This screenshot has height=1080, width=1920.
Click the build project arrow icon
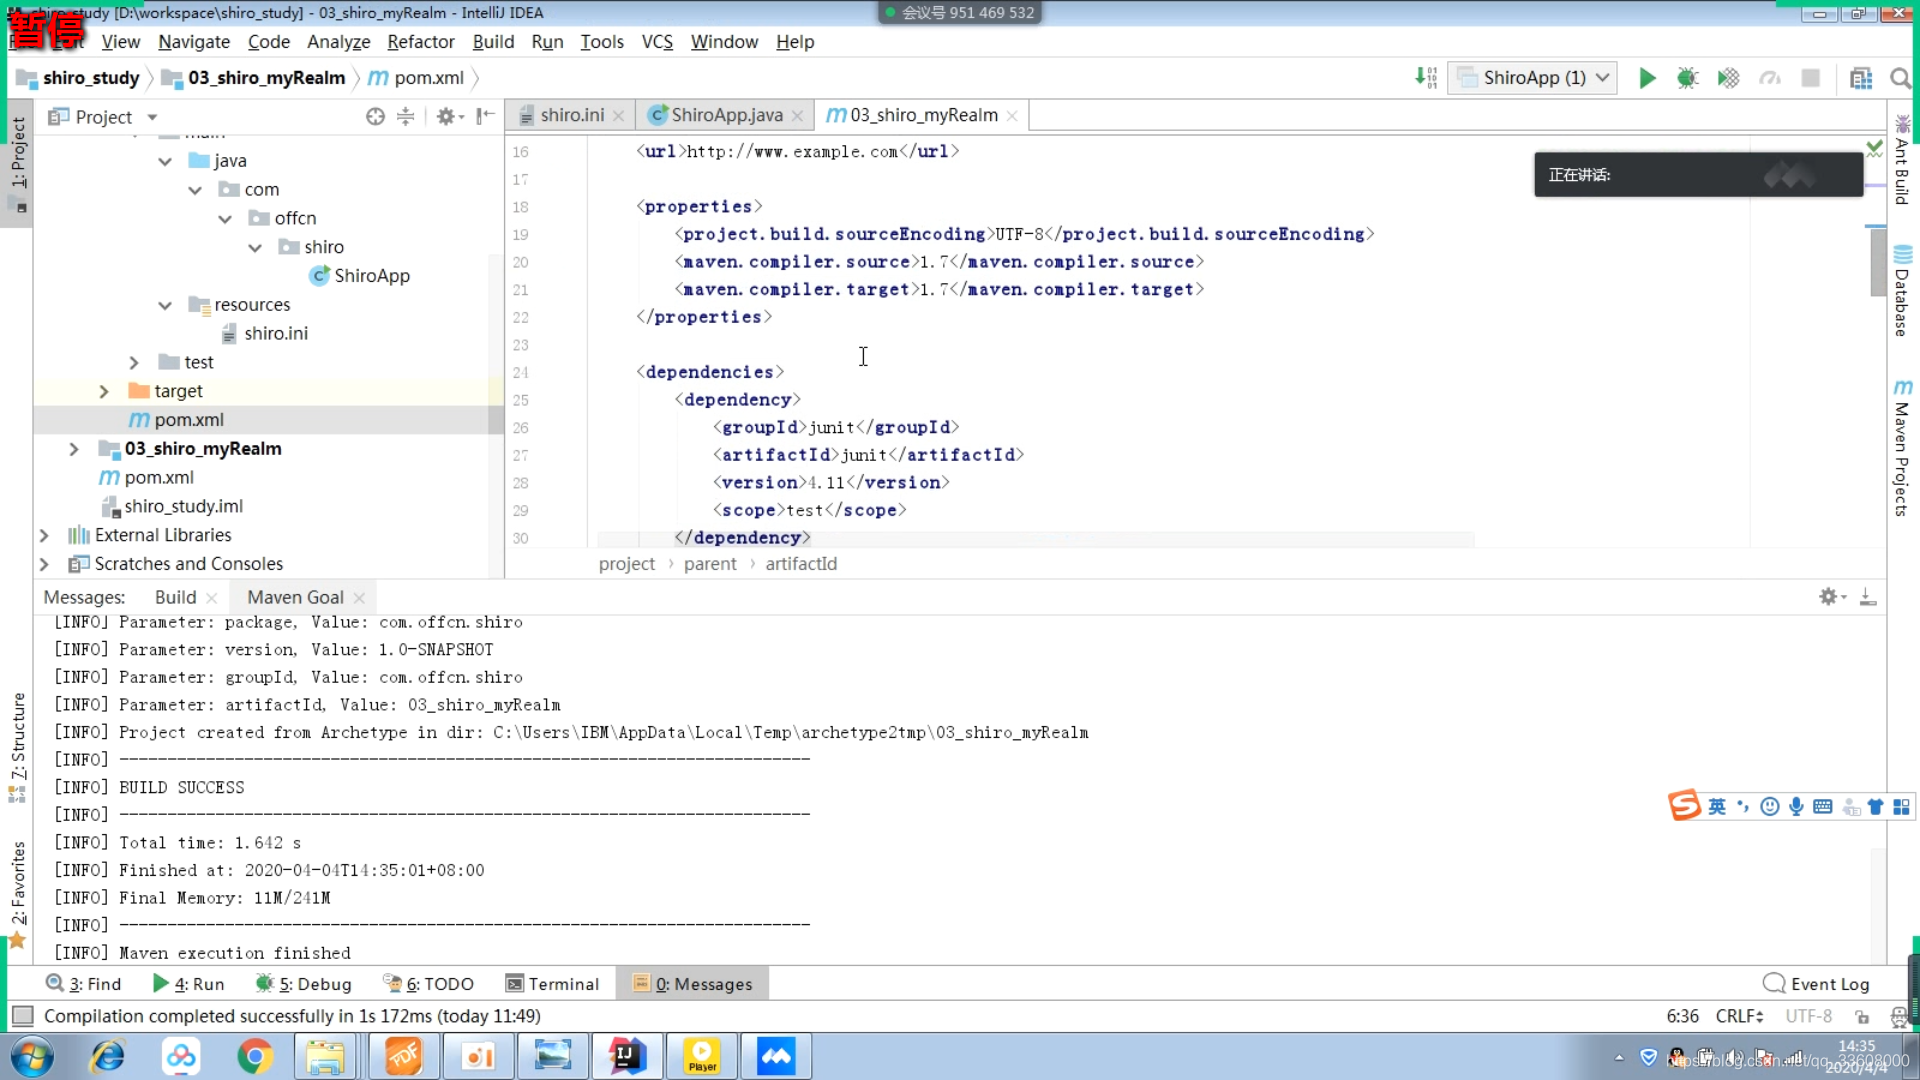tap(1426, 78)
